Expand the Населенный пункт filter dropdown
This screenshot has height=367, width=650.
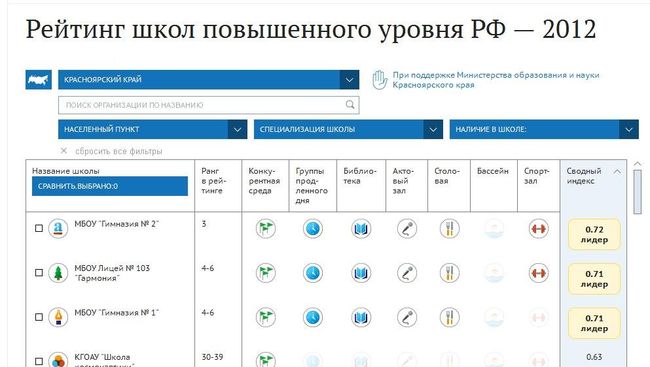(153, 129)
